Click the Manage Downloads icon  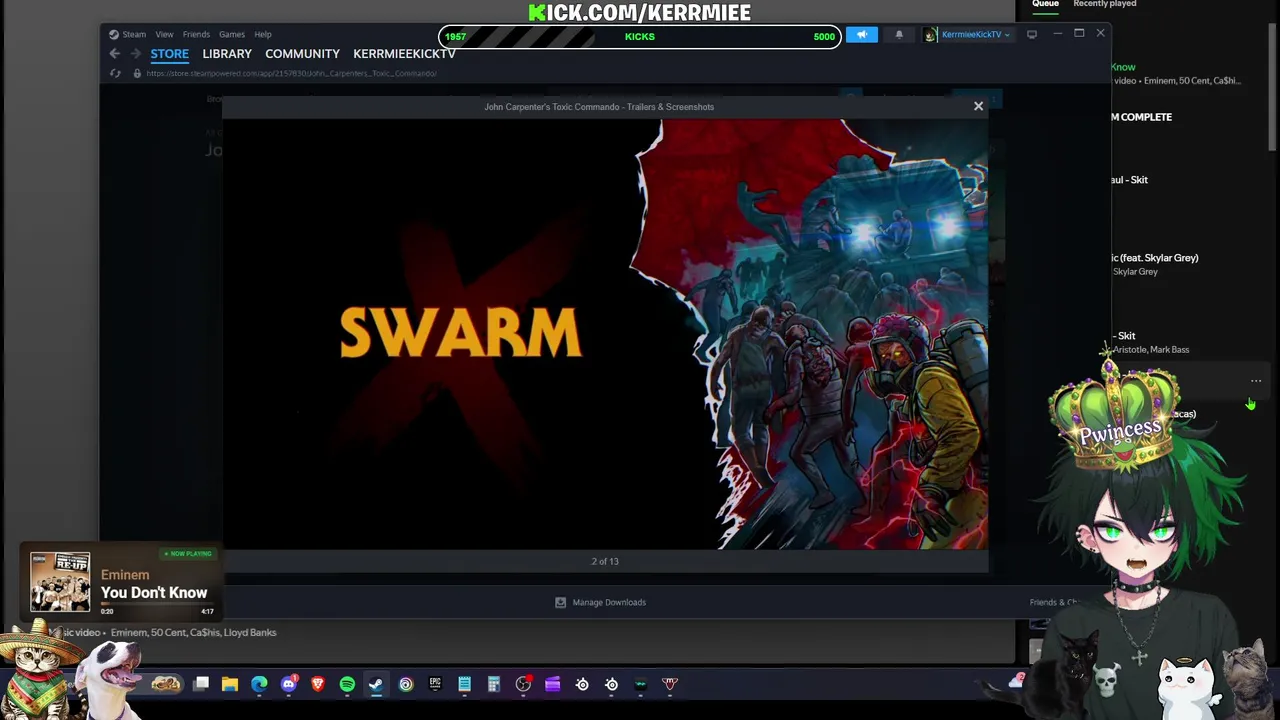point(560,602)
